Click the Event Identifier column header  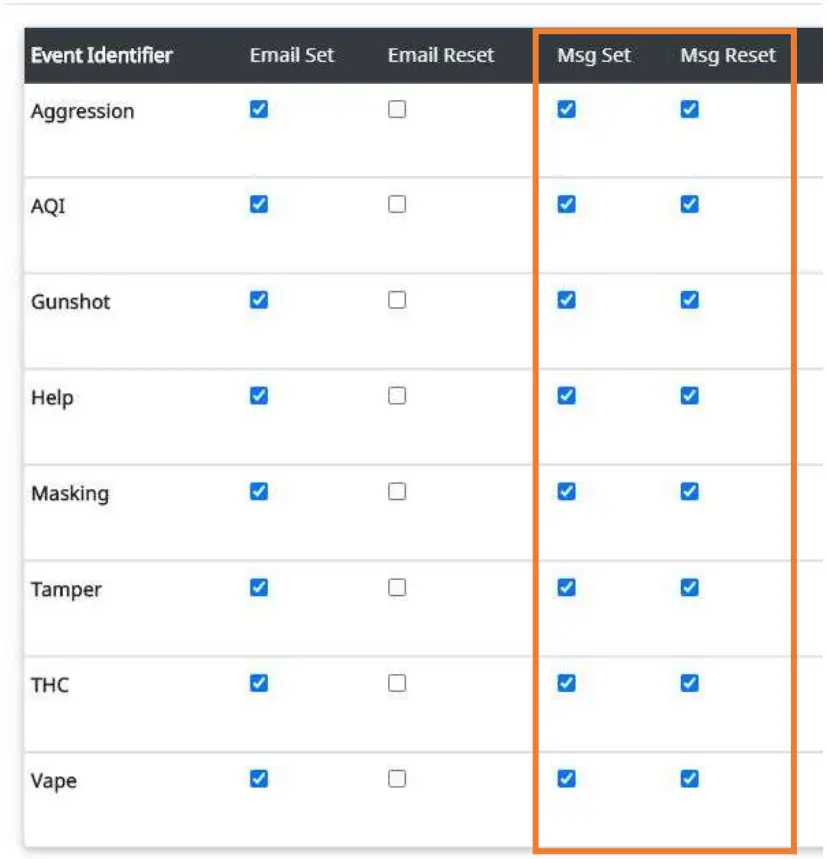[x=102, y=55]
